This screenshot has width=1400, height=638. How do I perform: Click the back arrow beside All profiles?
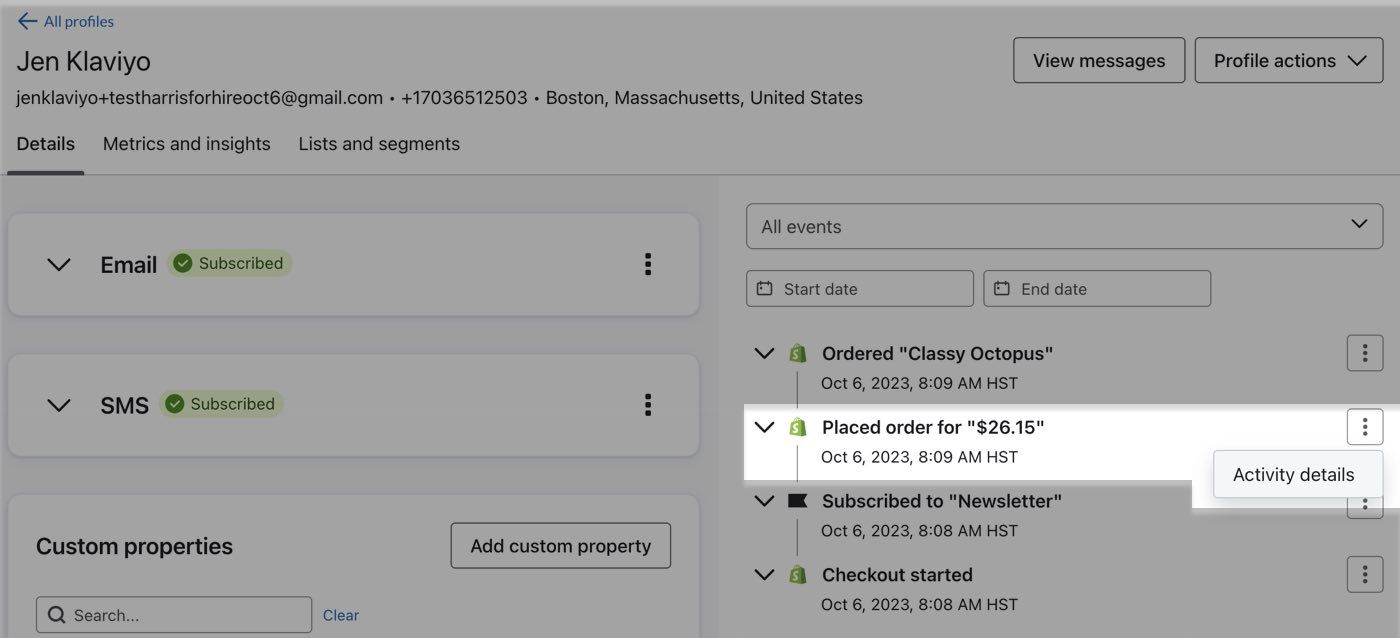[25, 20]
